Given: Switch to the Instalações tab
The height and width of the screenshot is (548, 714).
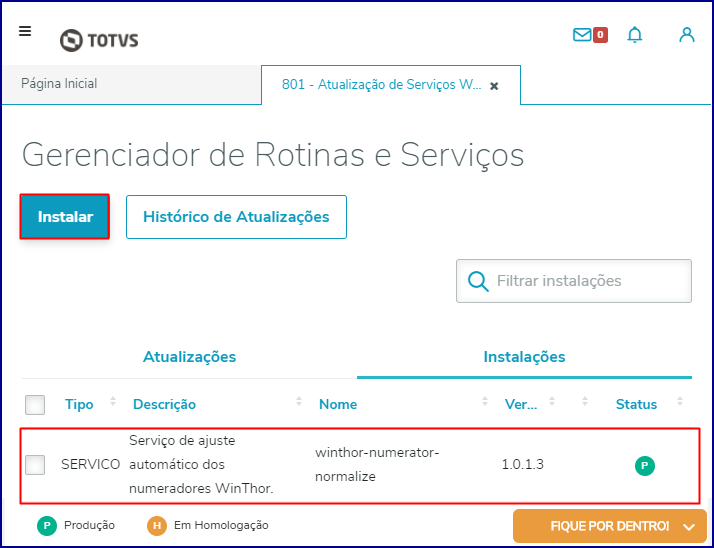Looking at the screenshot, I should 524,357.
